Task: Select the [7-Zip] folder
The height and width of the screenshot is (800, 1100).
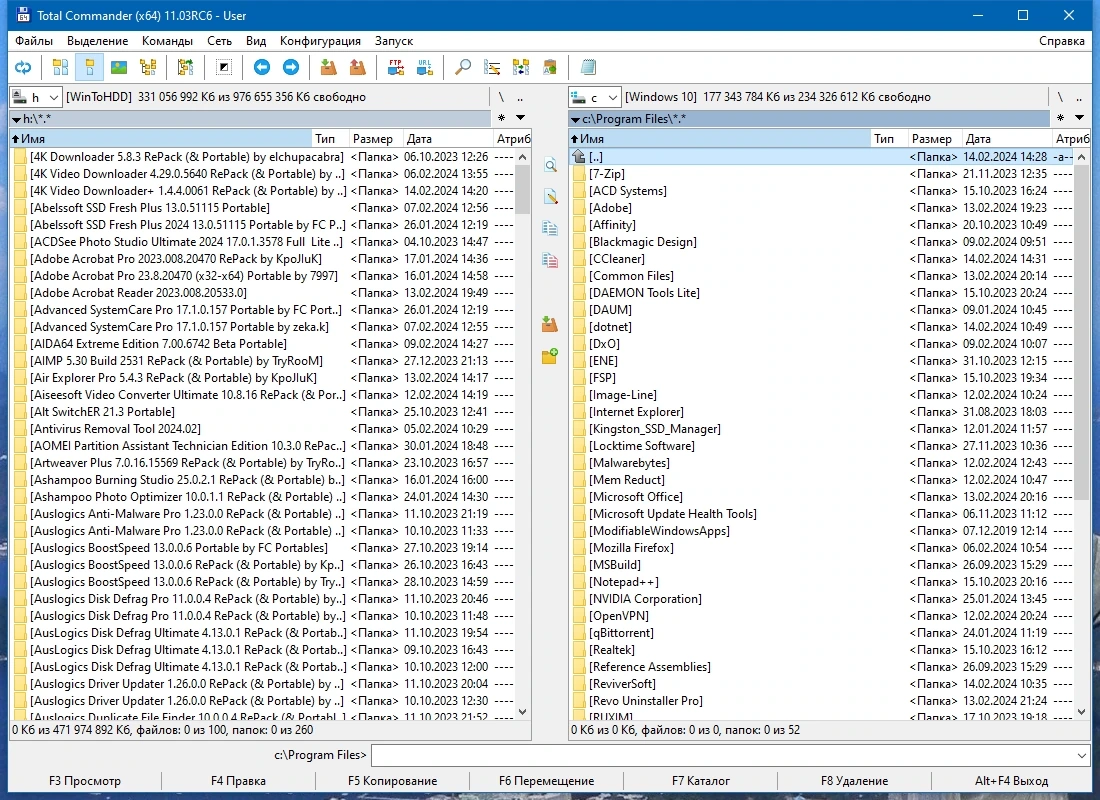Action: tap(821, 173)
